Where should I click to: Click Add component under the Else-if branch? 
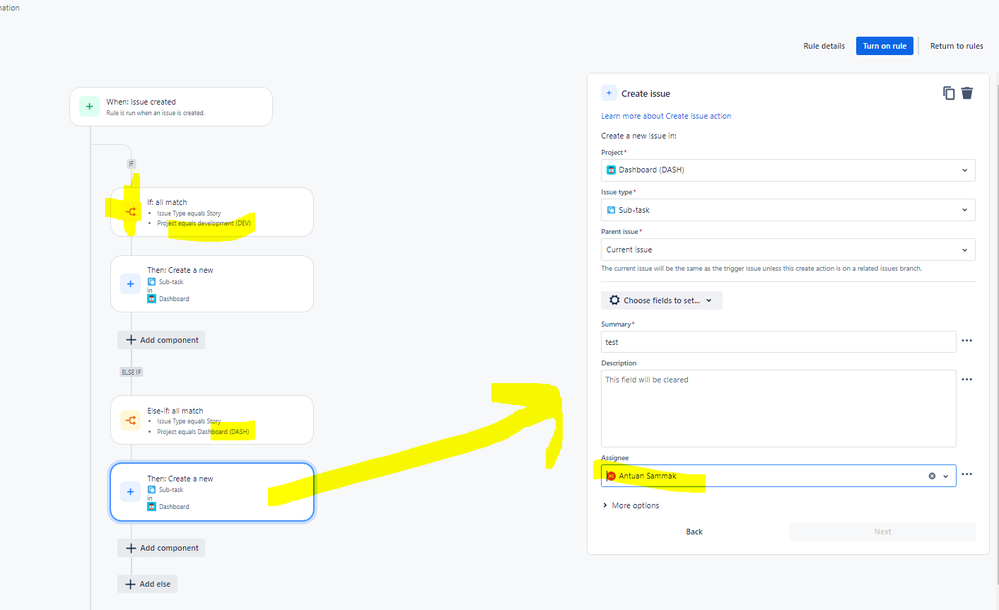click(x=161, y=548)
